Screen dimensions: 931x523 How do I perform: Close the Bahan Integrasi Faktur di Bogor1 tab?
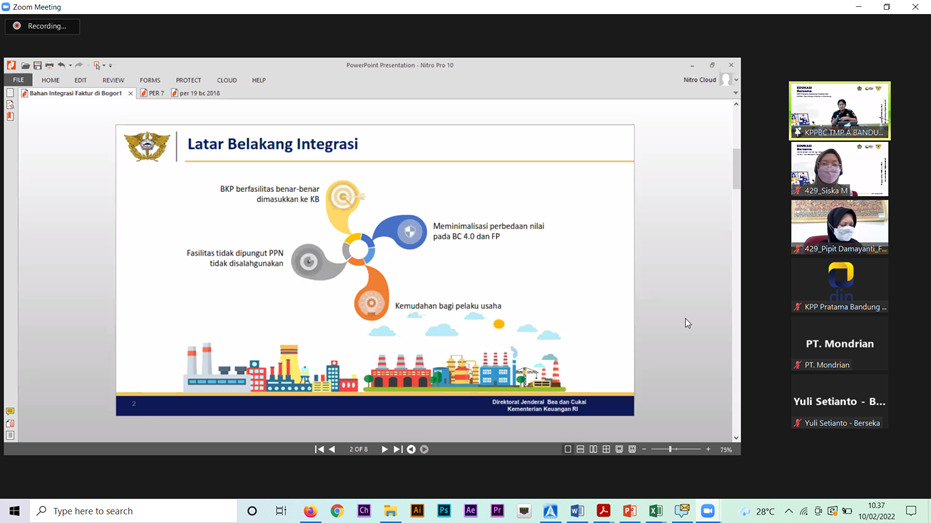[x=131, y=93]
